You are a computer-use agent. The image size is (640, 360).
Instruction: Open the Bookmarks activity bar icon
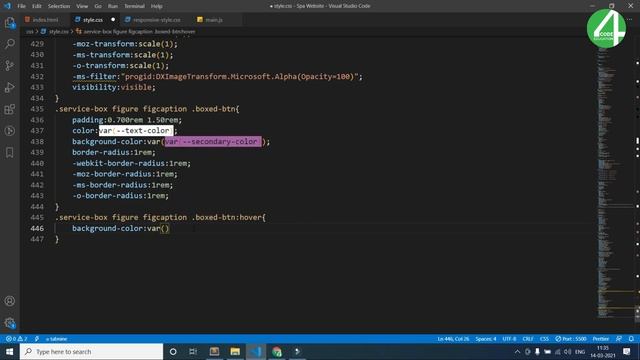10,152
